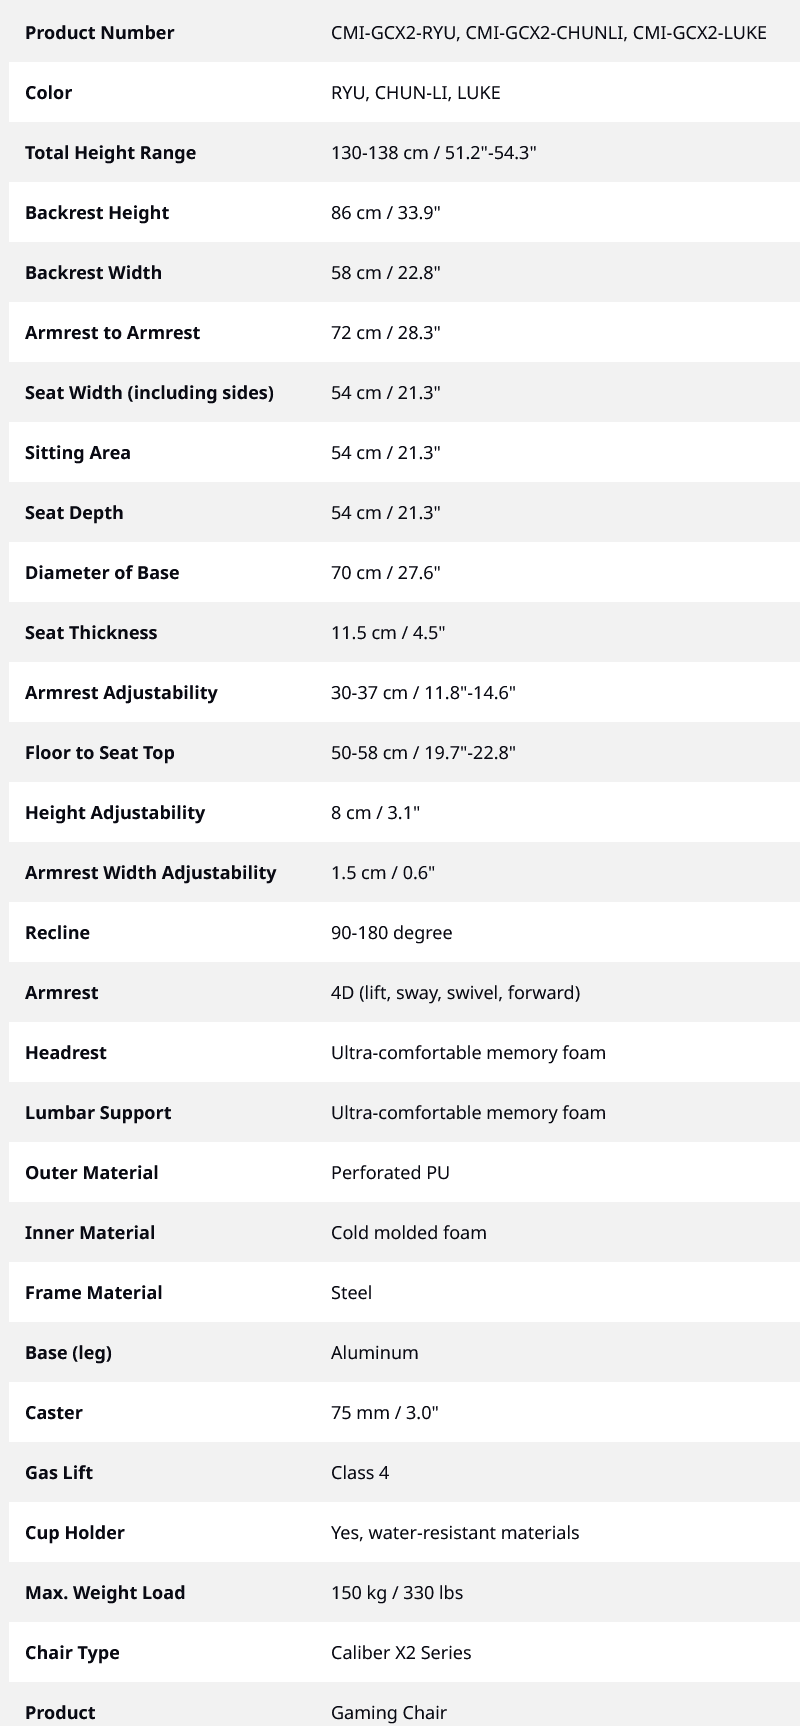800x1726 pixels.
Task: Click the Backrest Height label
Action: (97, 213)
